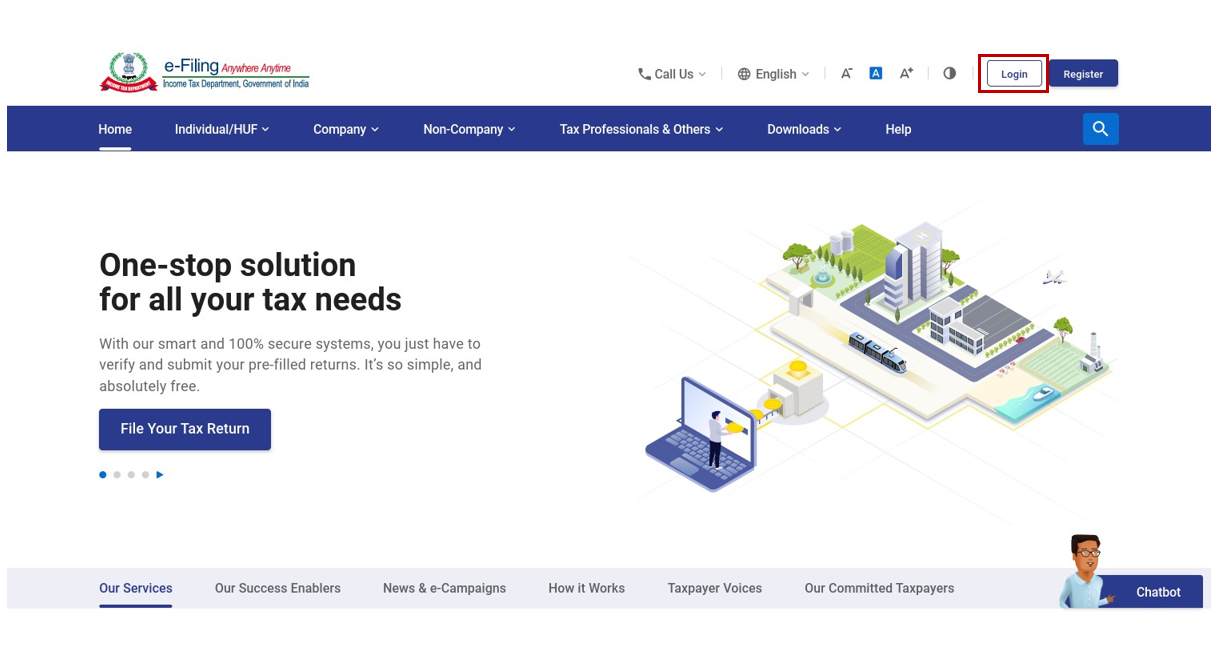The height and width of the screenshot is (654, 1227).
Task: Toggle dark mode with contrast icon
Action: (x=948, y=73)
